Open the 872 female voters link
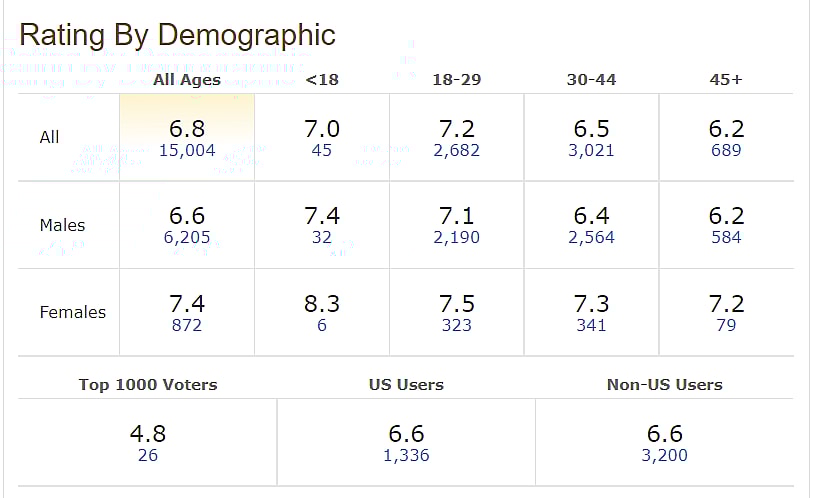The image size is (821, 498). pos(187,325)
